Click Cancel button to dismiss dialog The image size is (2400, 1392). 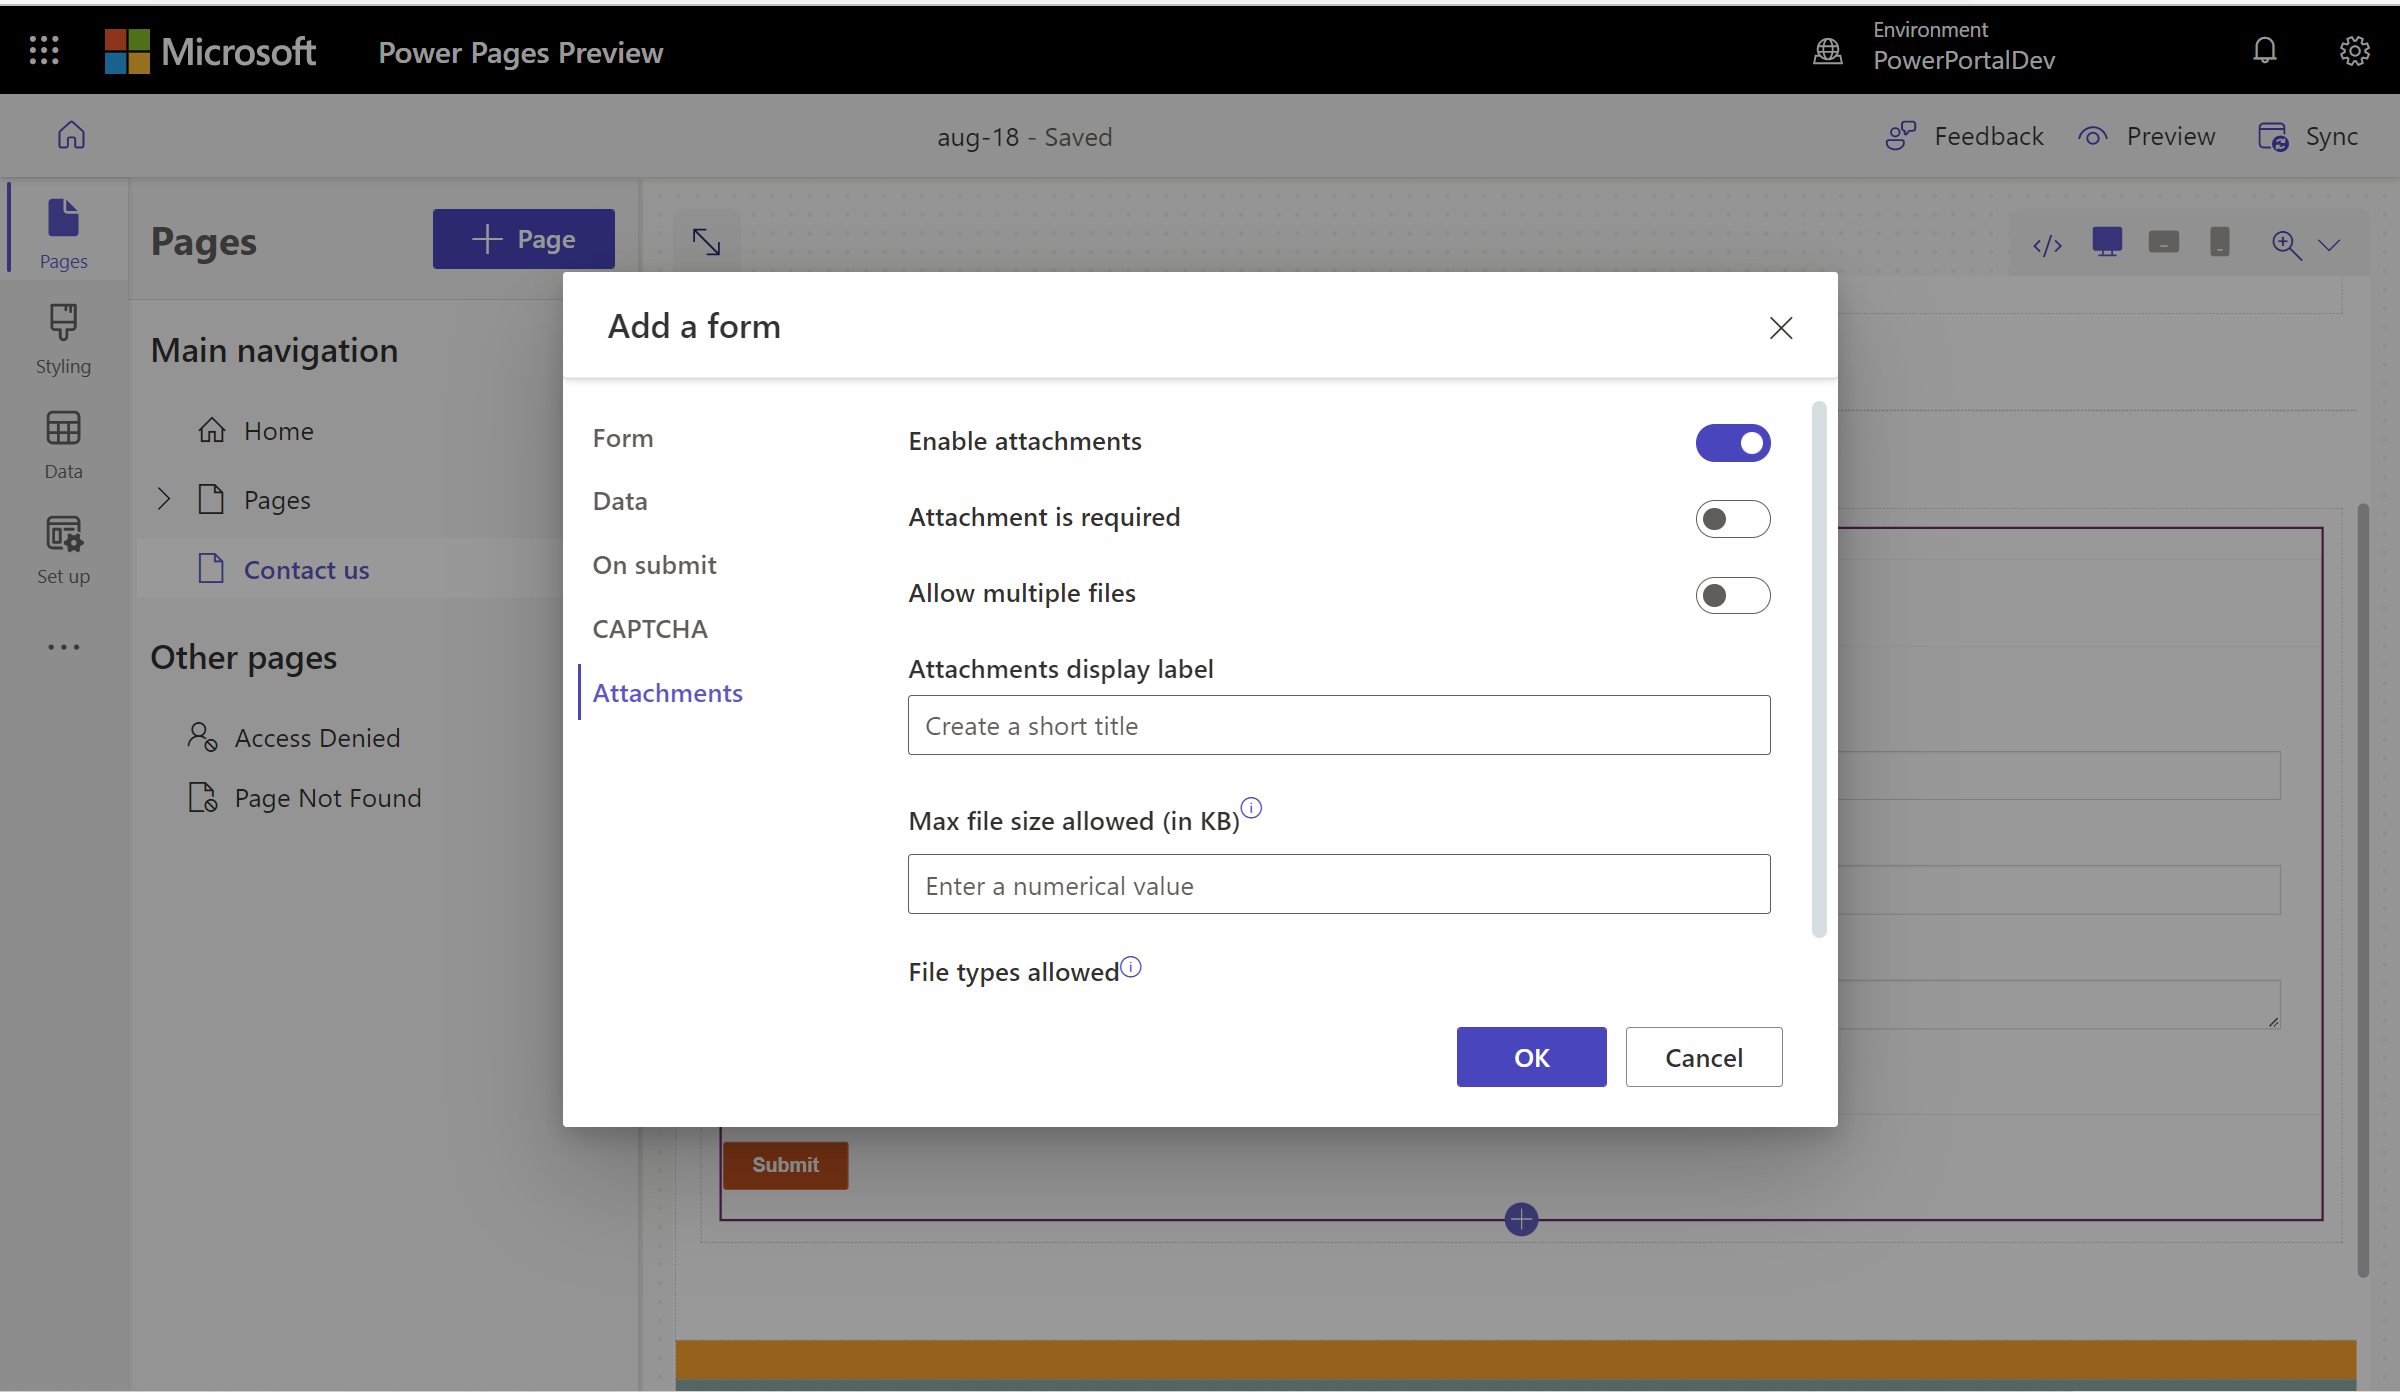1703,1056
